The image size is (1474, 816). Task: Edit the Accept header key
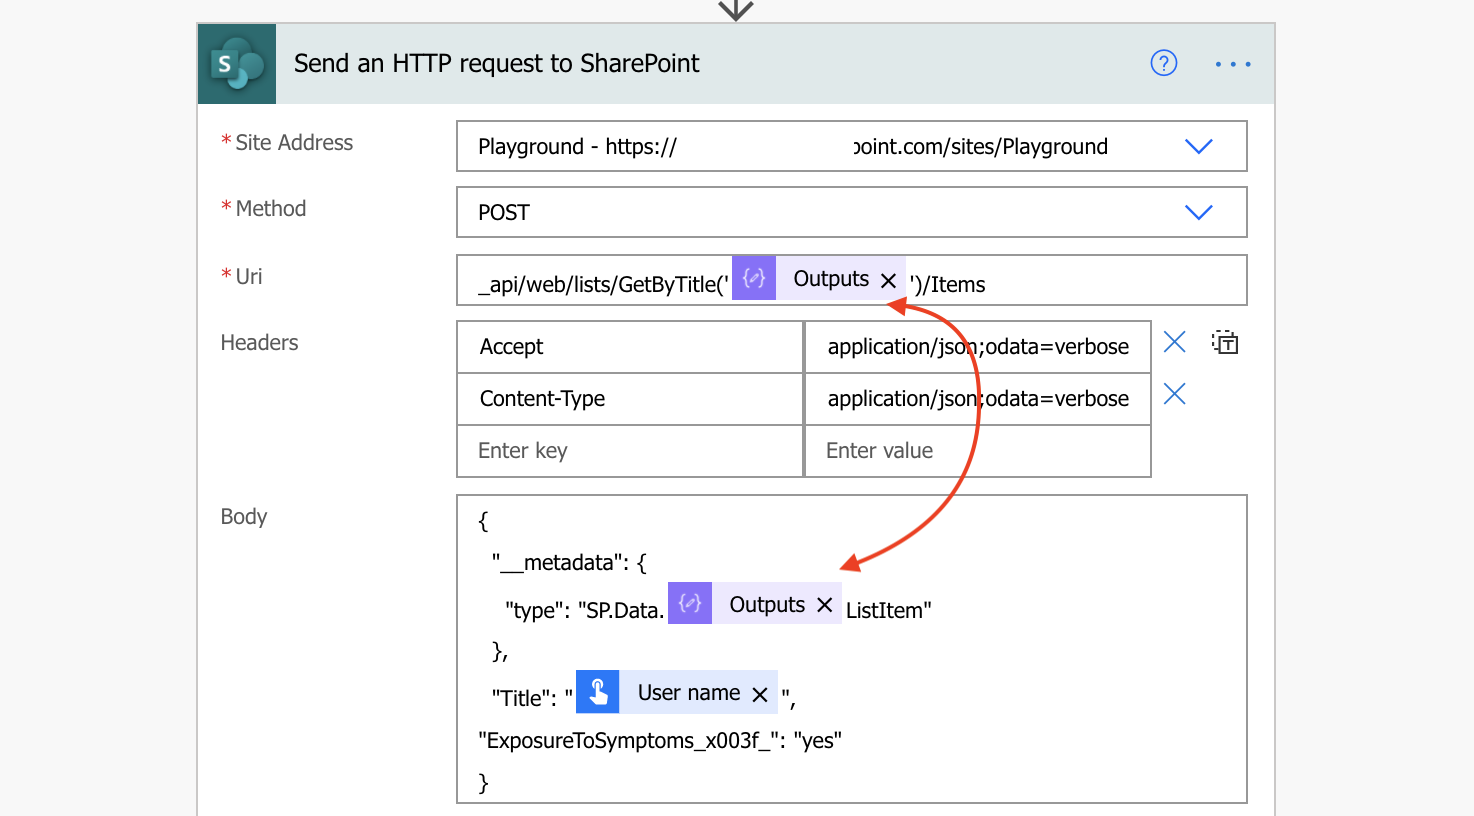[630, 347]
